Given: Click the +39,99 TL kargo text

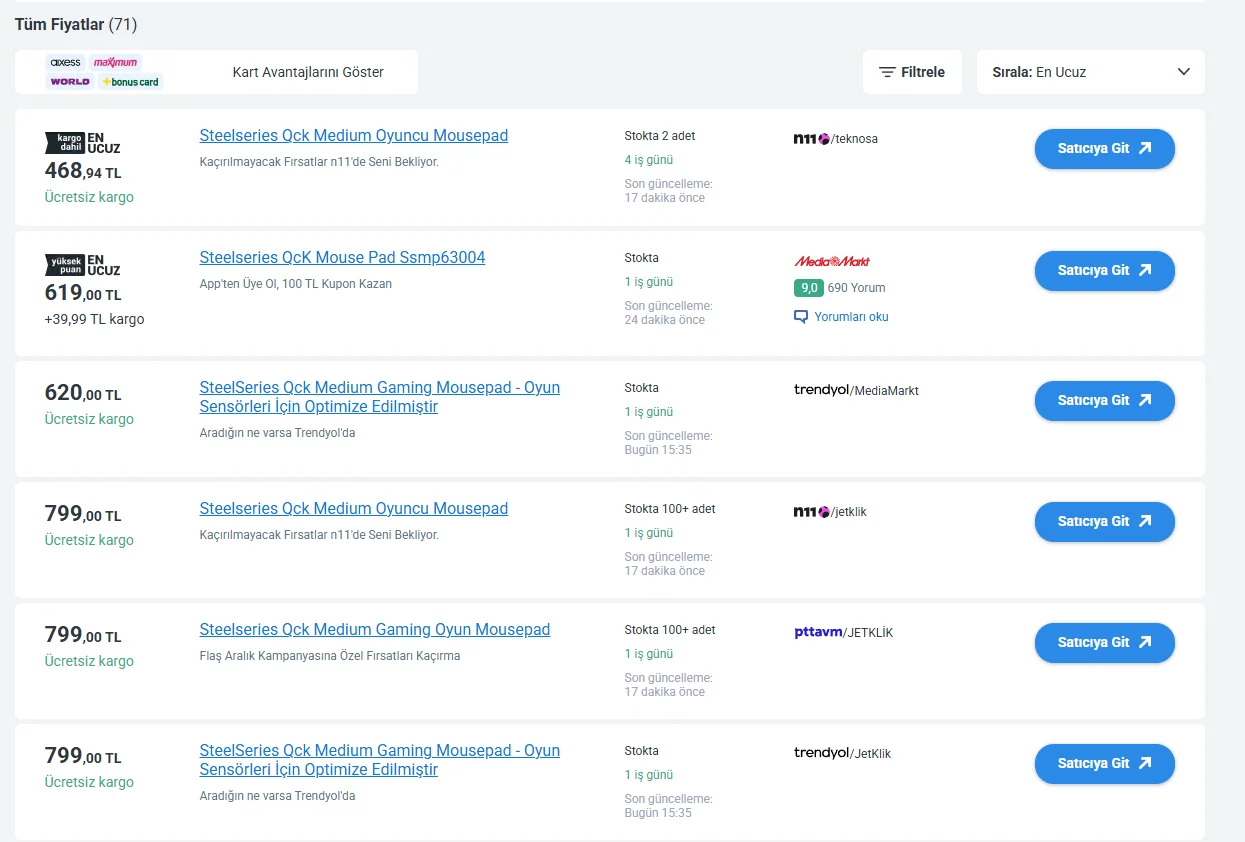Looking at the screenshot, I should pos(94,320).
